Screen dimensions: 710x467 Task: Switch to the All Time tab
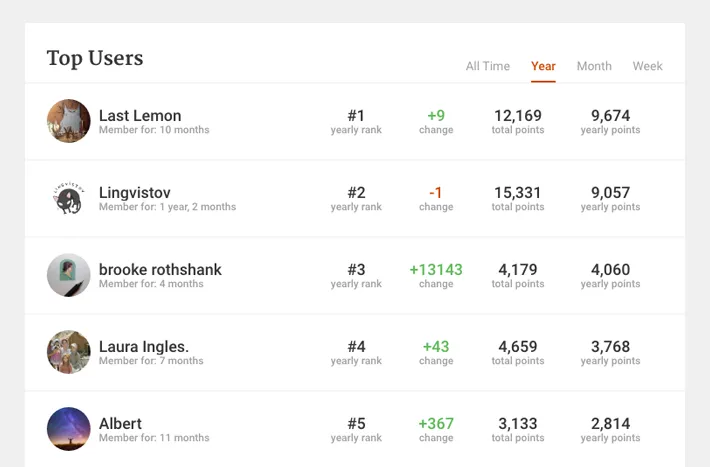pos(488,66)
